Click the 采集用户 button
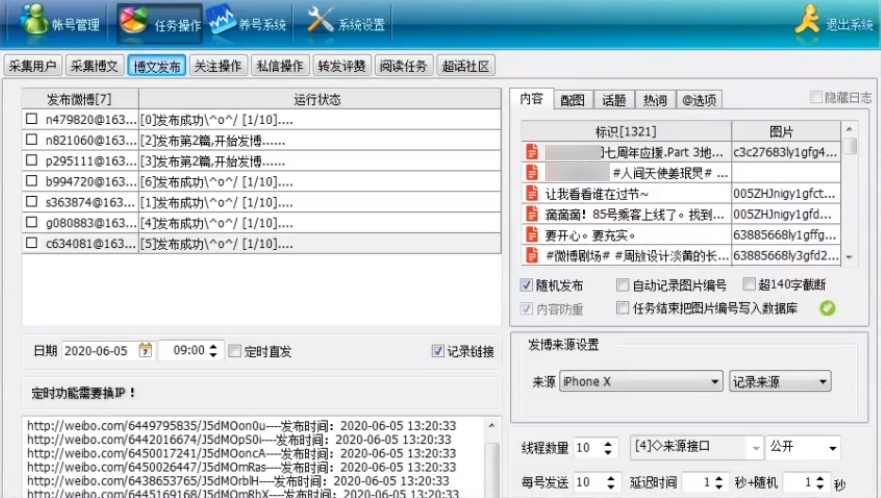 [x=32, y=67]
